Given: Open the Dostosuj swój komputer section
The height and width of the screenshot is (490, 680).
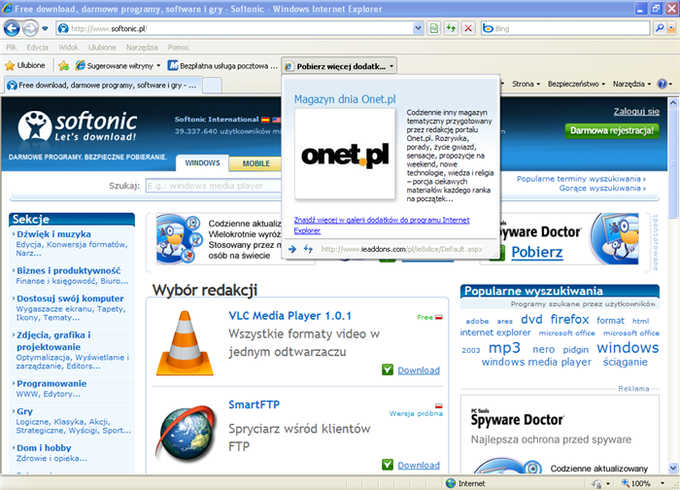Looking at the screenshot, I should (x=70, y=298).
